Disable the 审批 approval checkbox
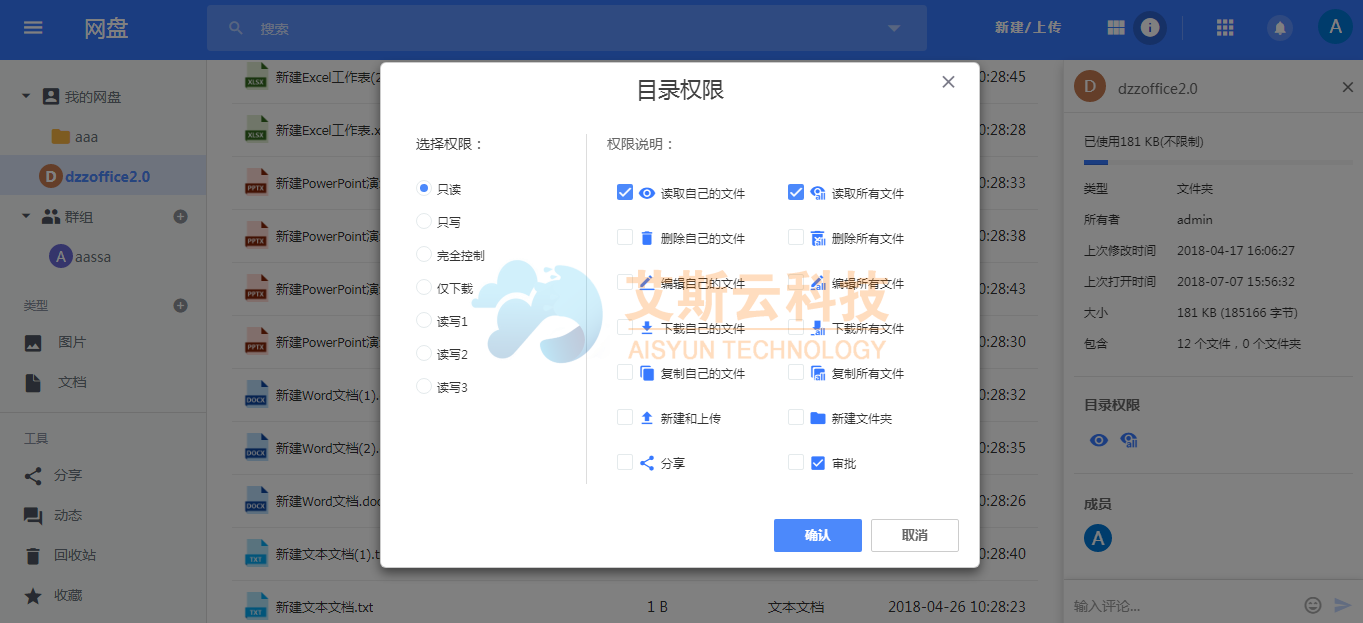This screenshot has width=1363, height=623. [x=796, y=462]
